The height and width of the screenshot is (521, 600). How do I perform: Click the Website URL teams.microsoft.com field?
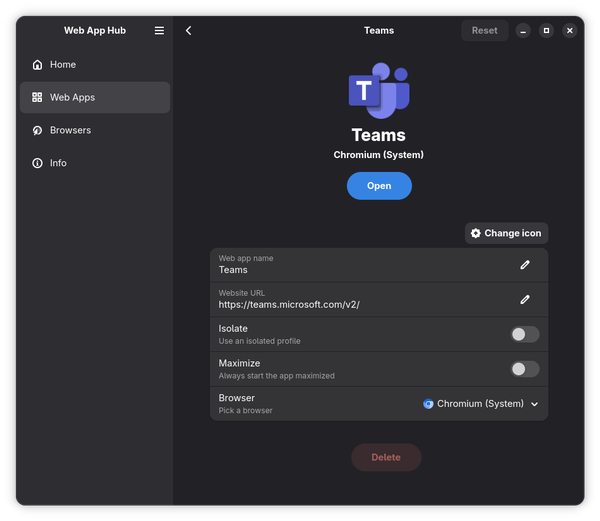click(379, 300)
